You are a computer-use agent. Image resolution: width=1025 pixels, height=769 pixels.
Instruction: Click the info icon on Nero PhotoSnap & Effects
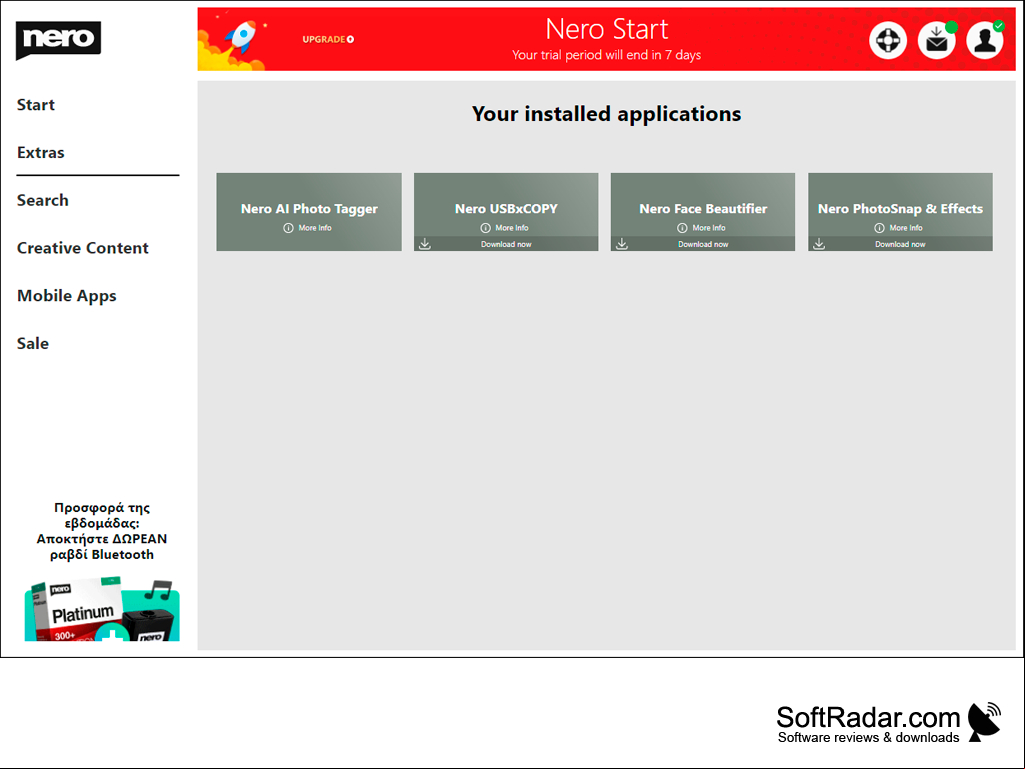tap(879, 228)
